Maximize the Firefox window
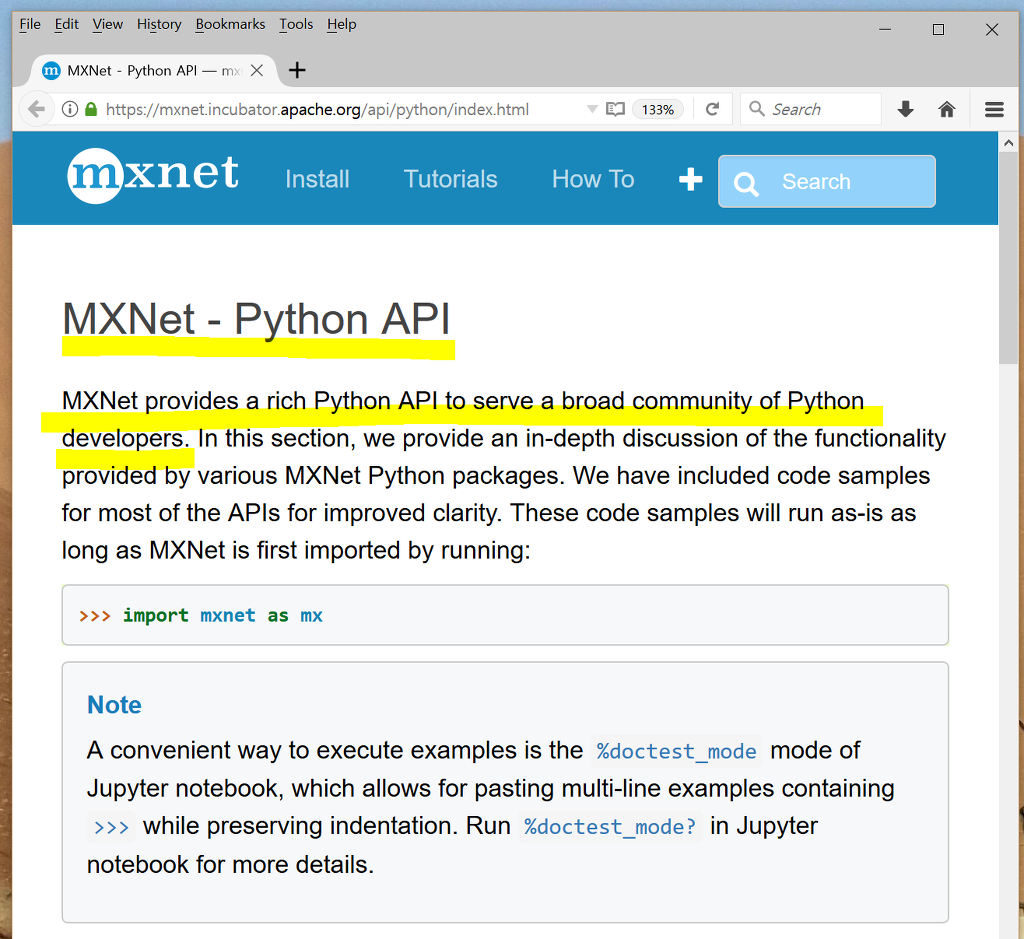 [x=938, y=29]
